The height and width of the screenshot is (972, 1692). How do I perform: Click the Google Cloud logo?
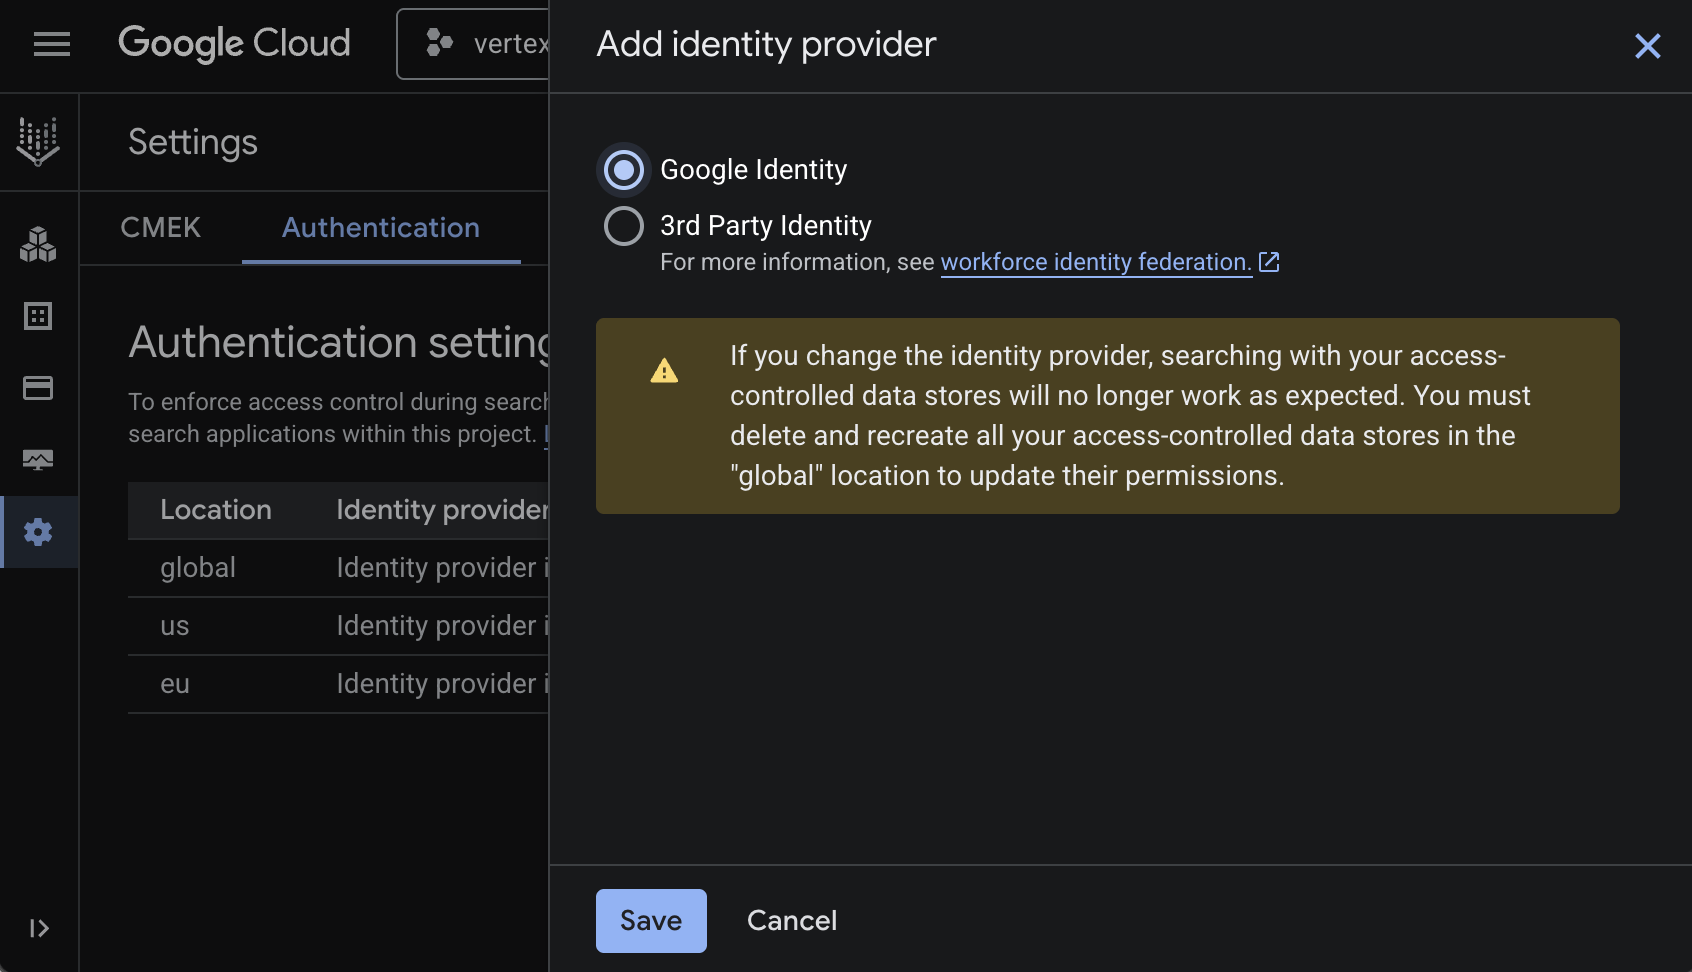(x=234, y=44)
